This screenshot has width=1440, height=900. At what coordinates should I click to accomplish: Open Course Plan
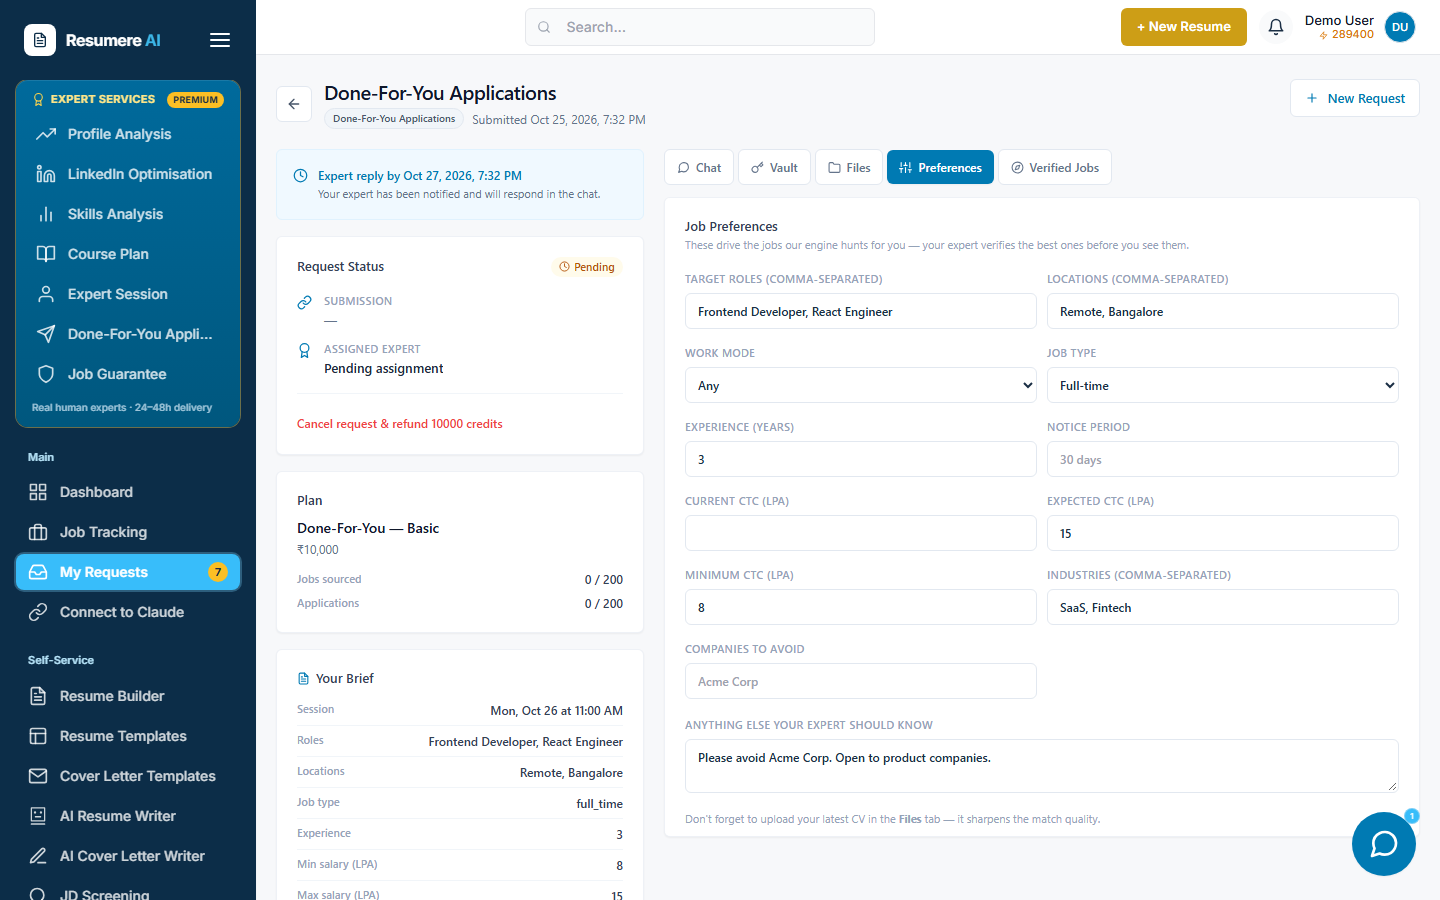tap(128, 254)
